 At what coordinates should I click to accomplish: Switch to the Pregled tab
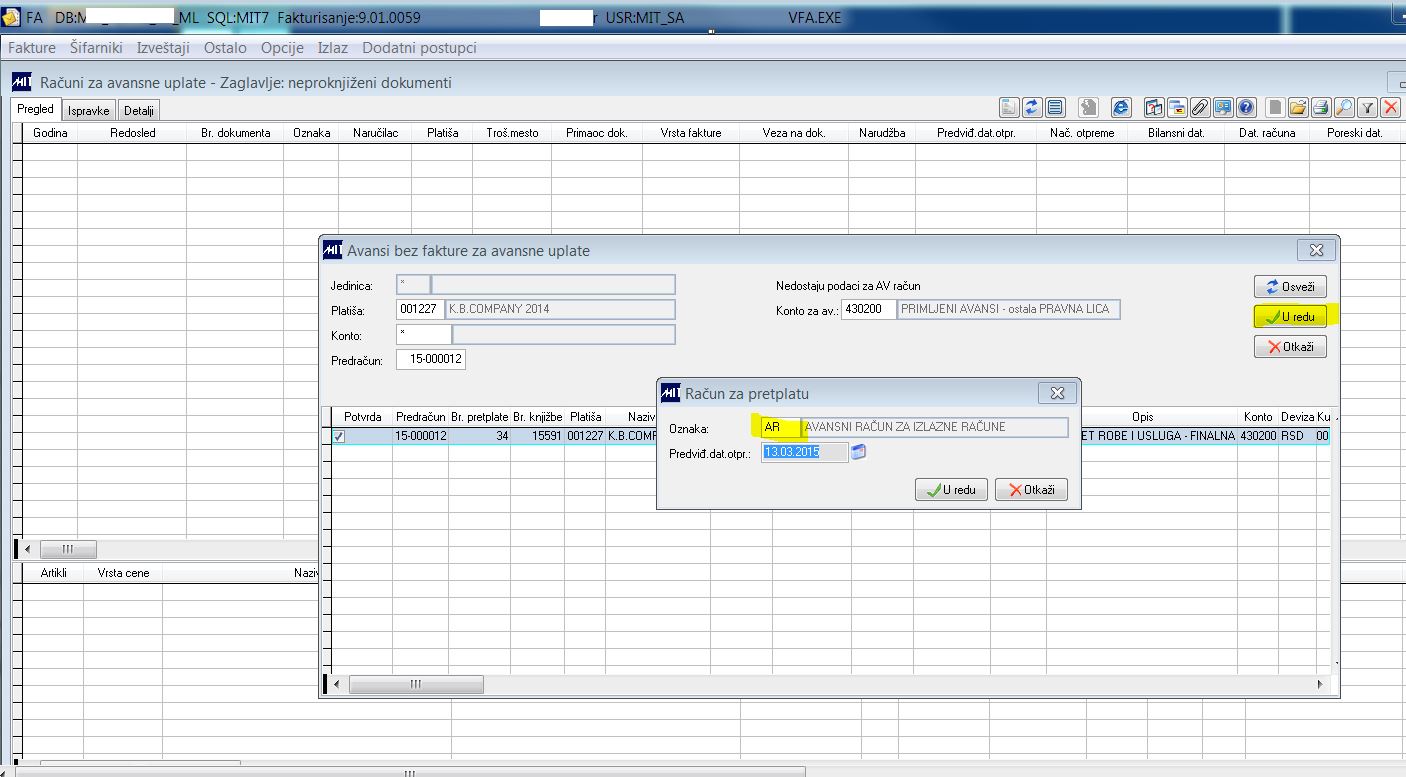coord(36,109)
